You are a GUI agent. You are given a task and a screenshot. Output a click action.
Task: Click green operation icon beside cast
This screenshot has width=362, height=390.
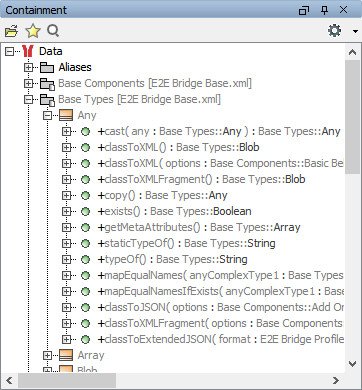pyautogui.click(x=86, y=132)
